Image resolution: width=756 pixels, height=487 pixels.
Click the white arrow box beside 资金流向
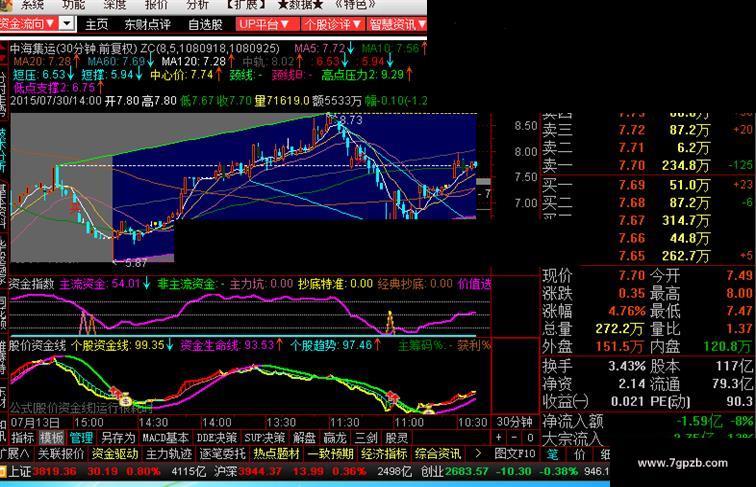tap(68, 24)
